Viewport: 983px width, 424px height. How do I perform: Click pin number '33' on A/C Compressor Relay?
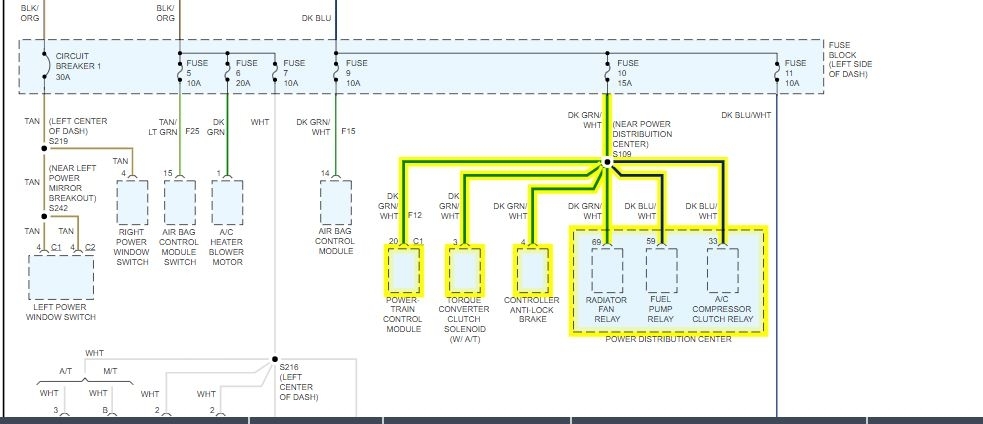713,241
